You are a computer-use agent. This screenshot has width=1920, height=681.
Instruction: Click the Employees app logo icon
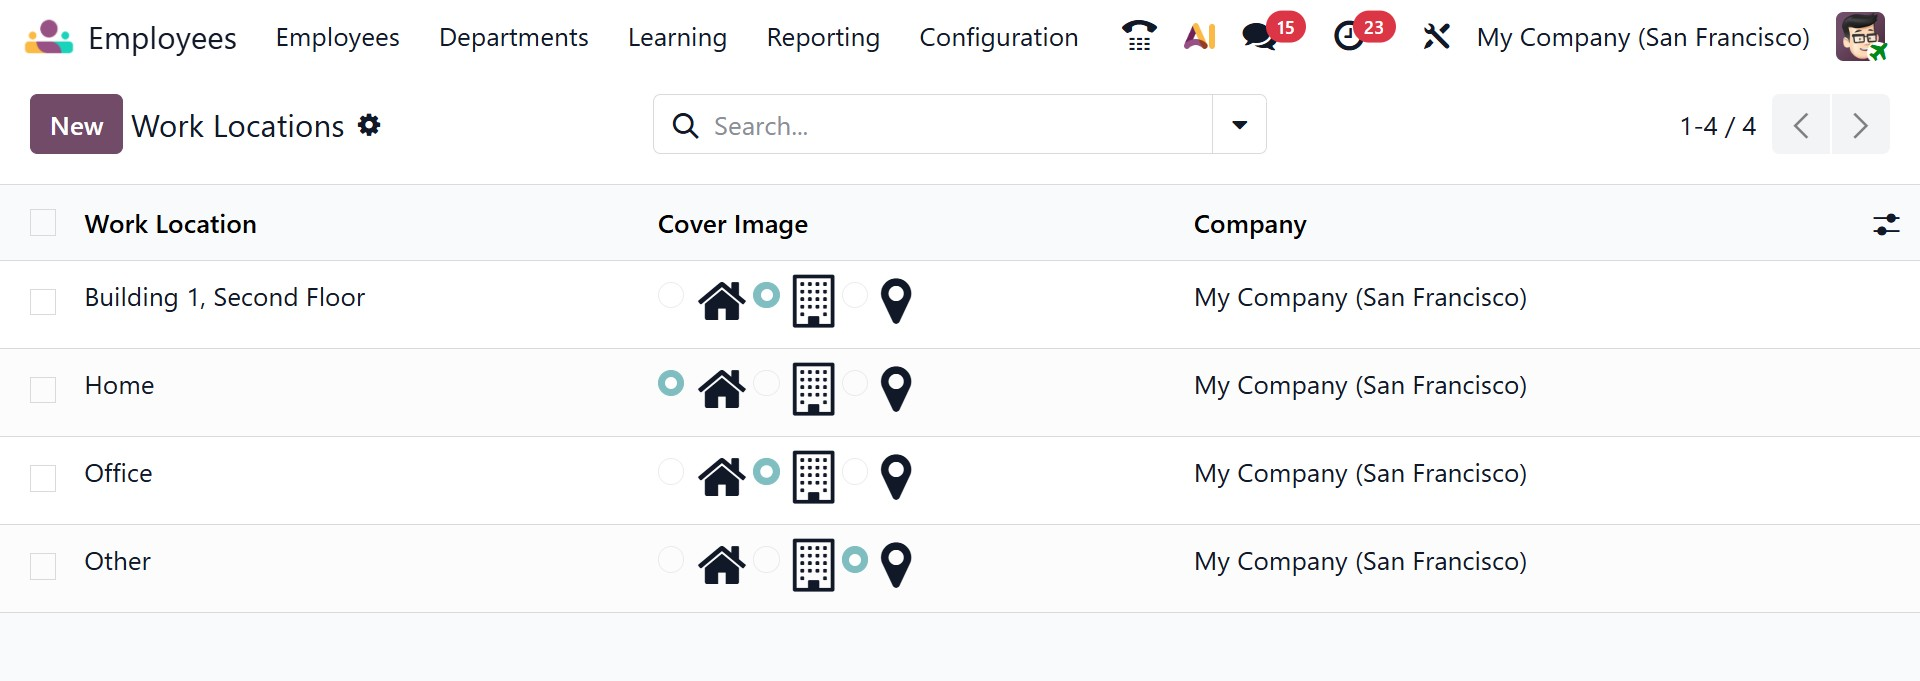point(48,37)
